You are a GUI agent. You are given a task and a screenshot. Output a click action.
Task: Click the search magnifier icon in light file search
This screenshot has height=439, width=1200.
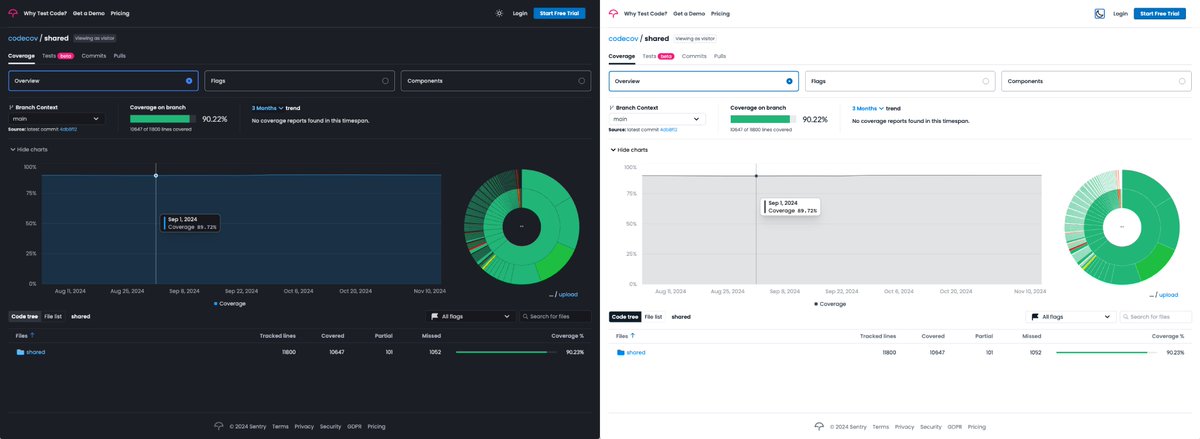pyautogui.click(x=1126, y=316)
